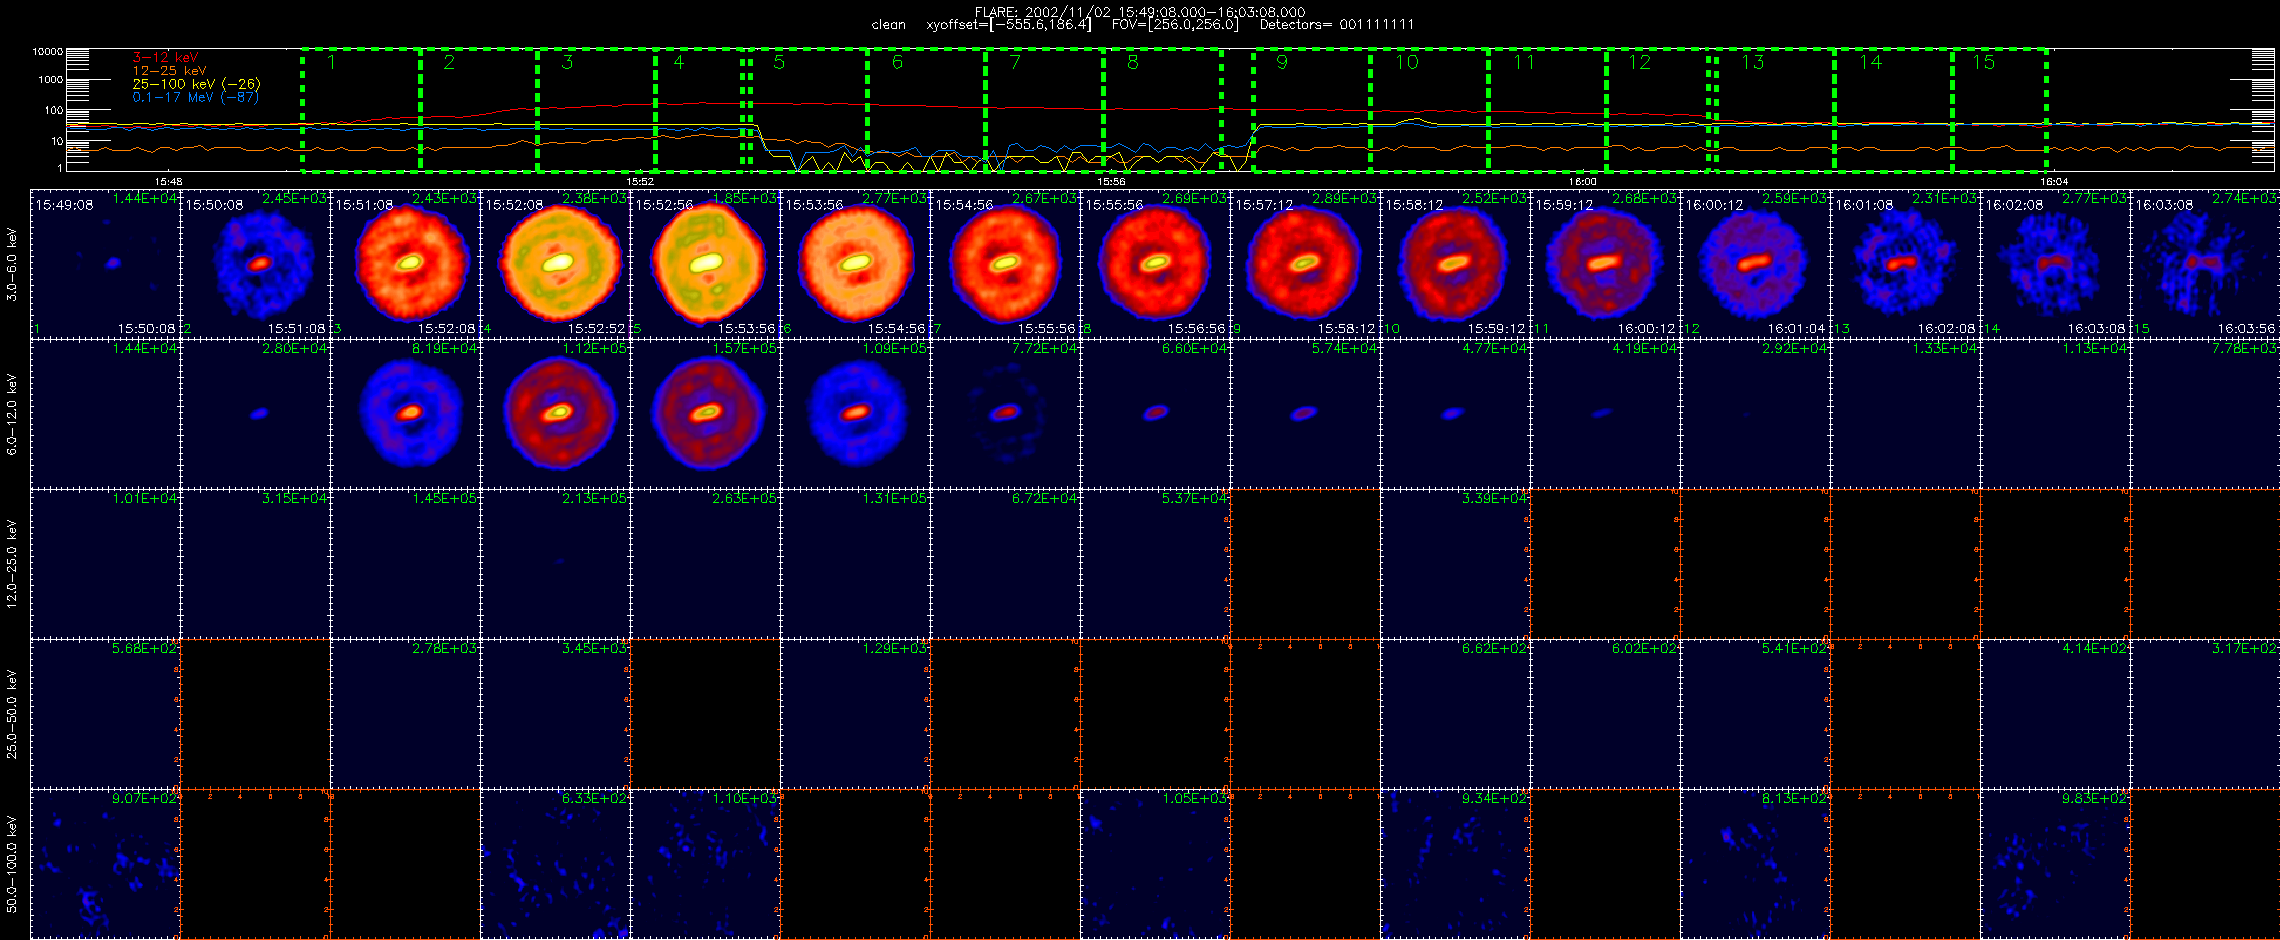This screenshot has height=940, width=2280.
Task: Select the 16:04 time axis label
Action: [2053, 181]
